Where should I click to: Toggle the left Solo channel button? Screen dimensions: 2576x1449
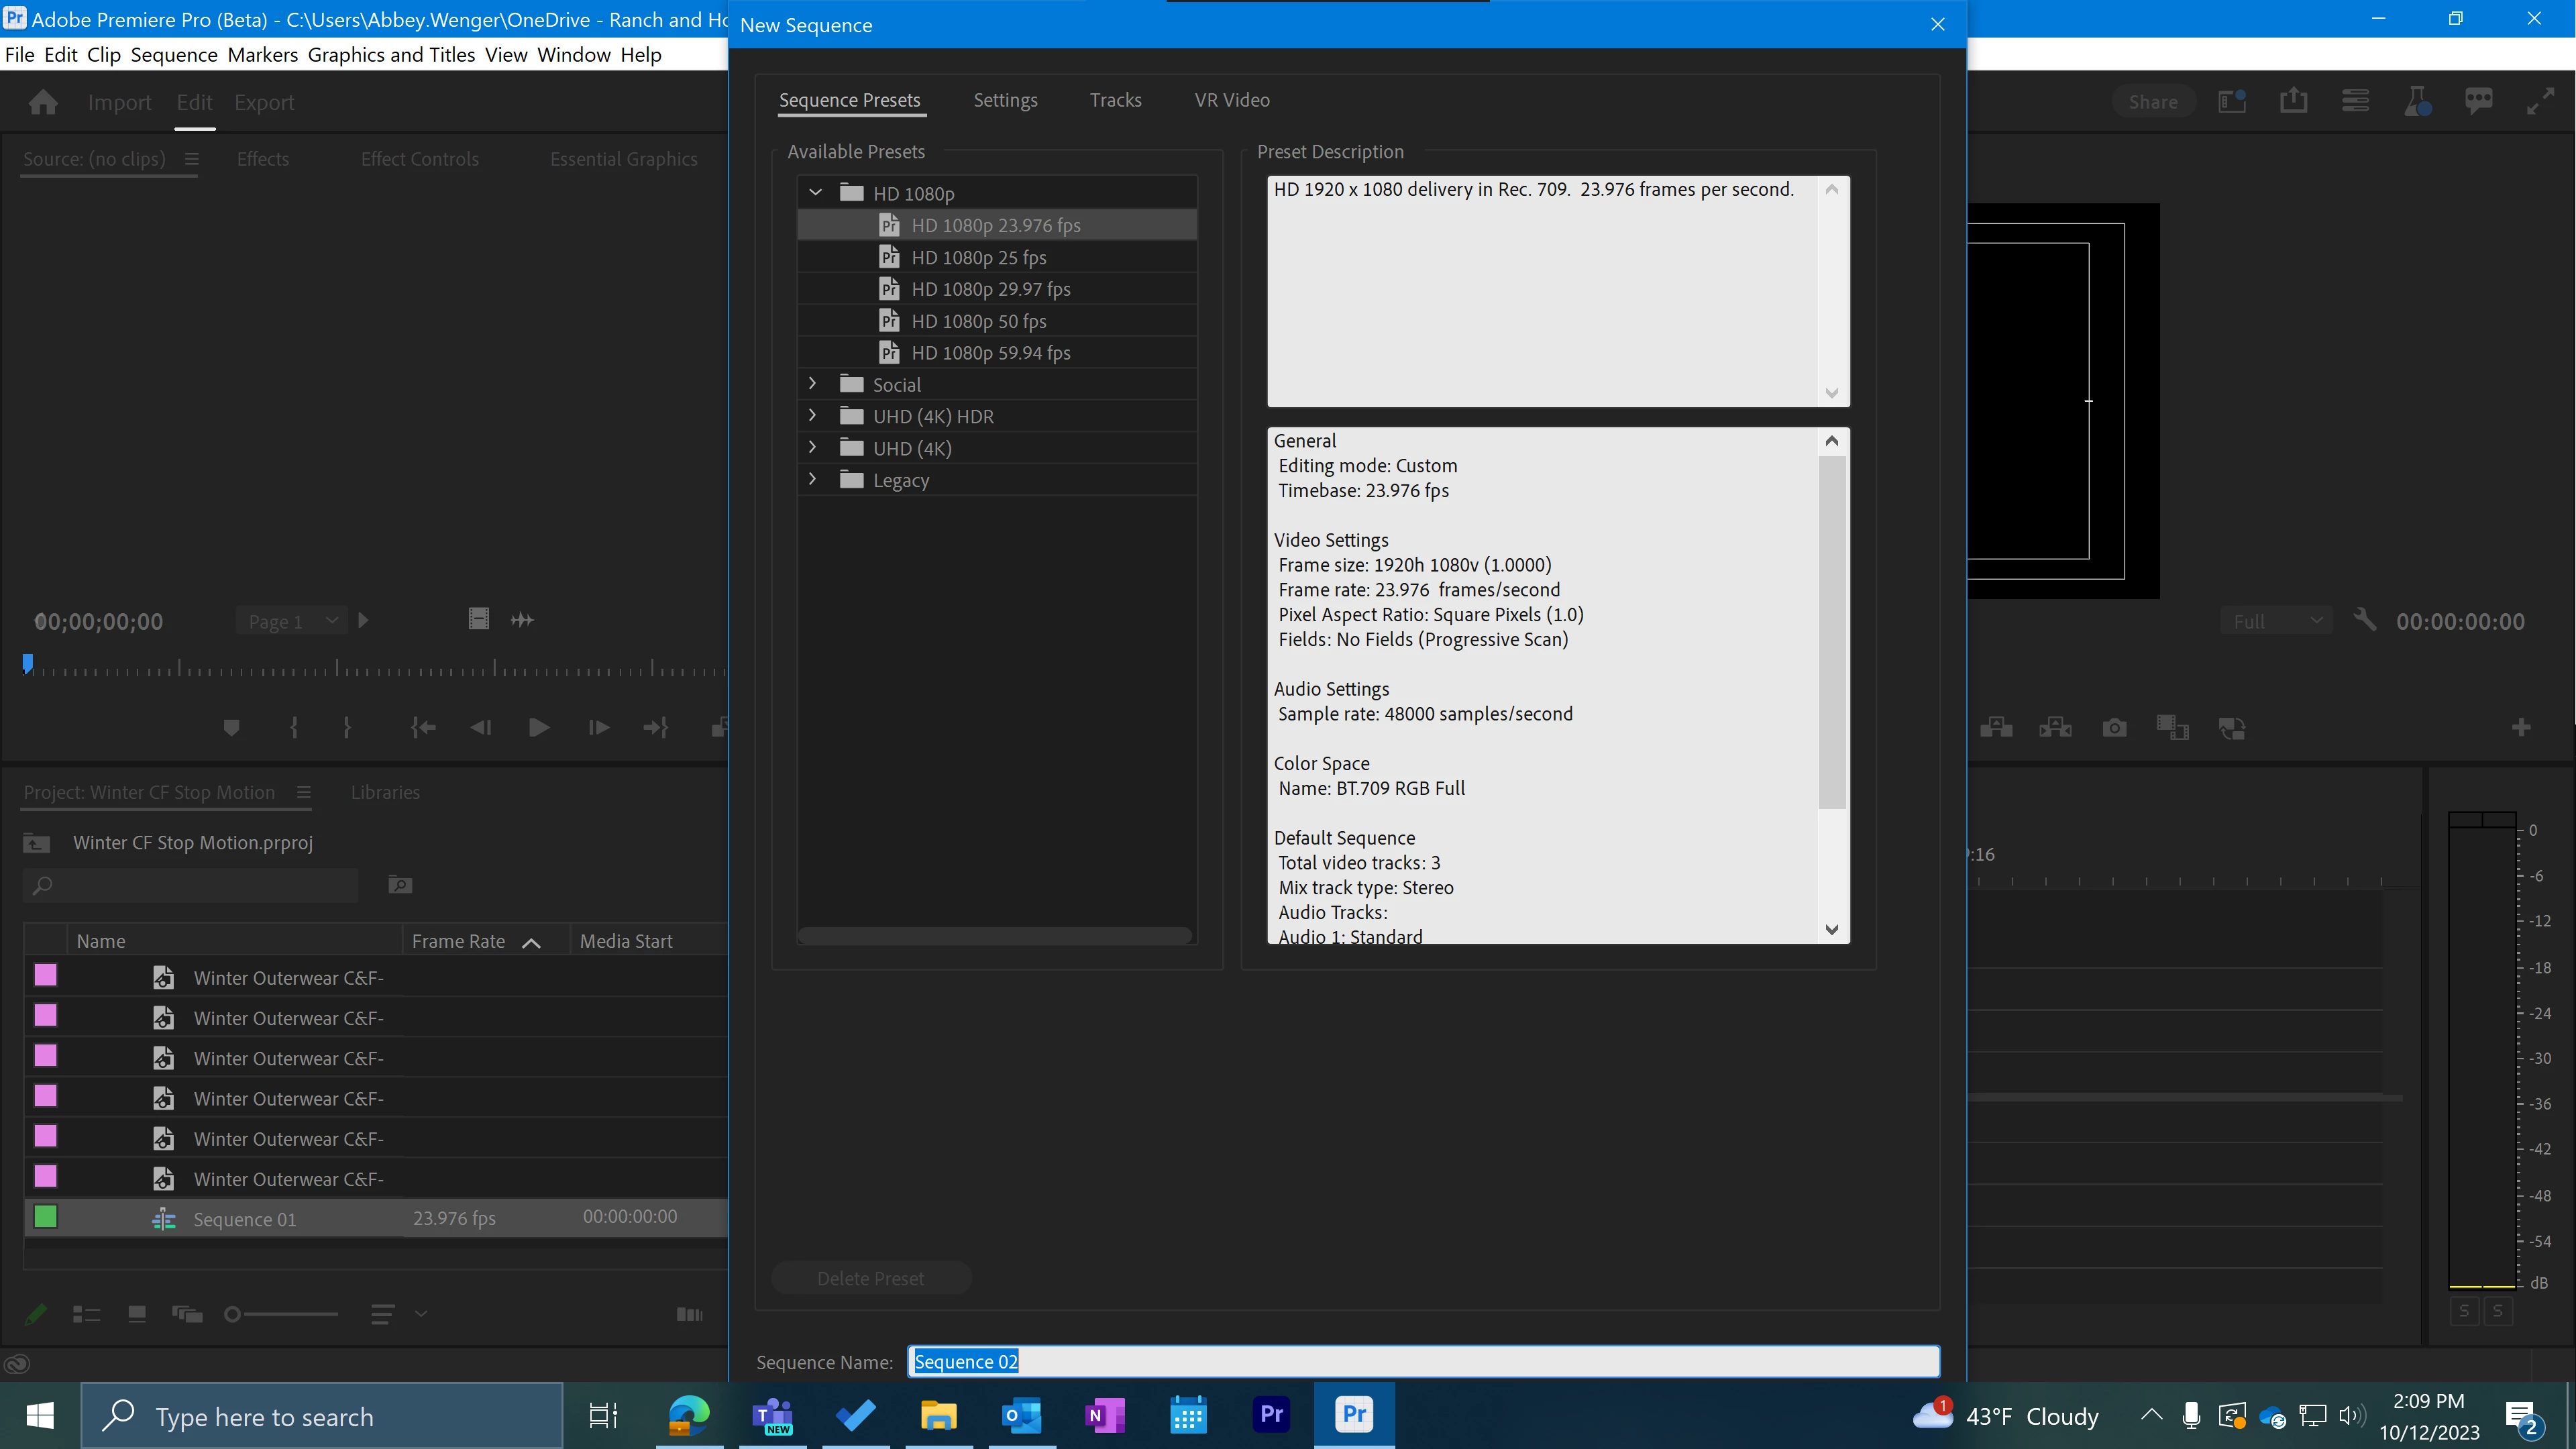tap(2464, 1311)
